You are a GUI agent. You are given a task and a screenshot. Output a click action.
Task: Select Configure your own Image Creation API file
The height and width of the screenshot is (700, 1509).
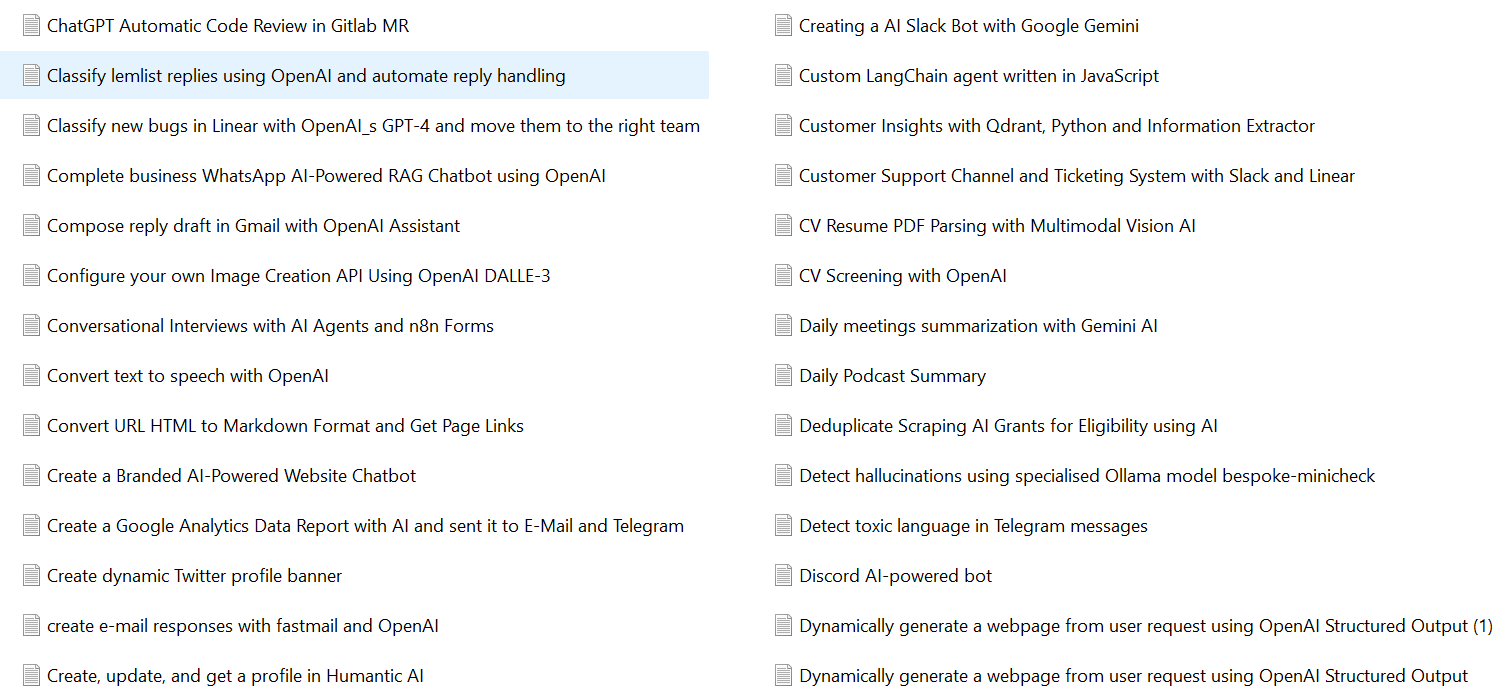tap(298, 276)
